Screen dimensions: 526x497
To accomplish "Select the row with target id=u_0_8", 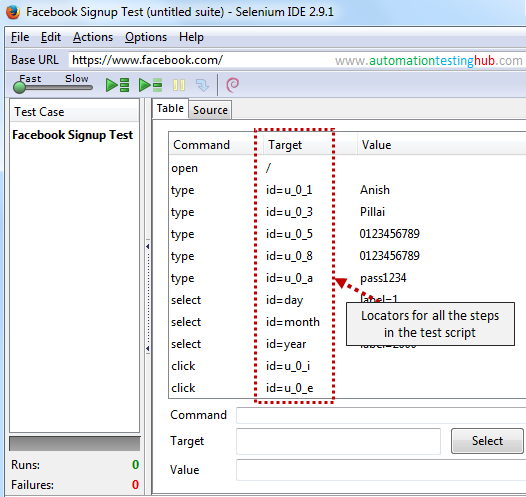I will click(348, 256).
